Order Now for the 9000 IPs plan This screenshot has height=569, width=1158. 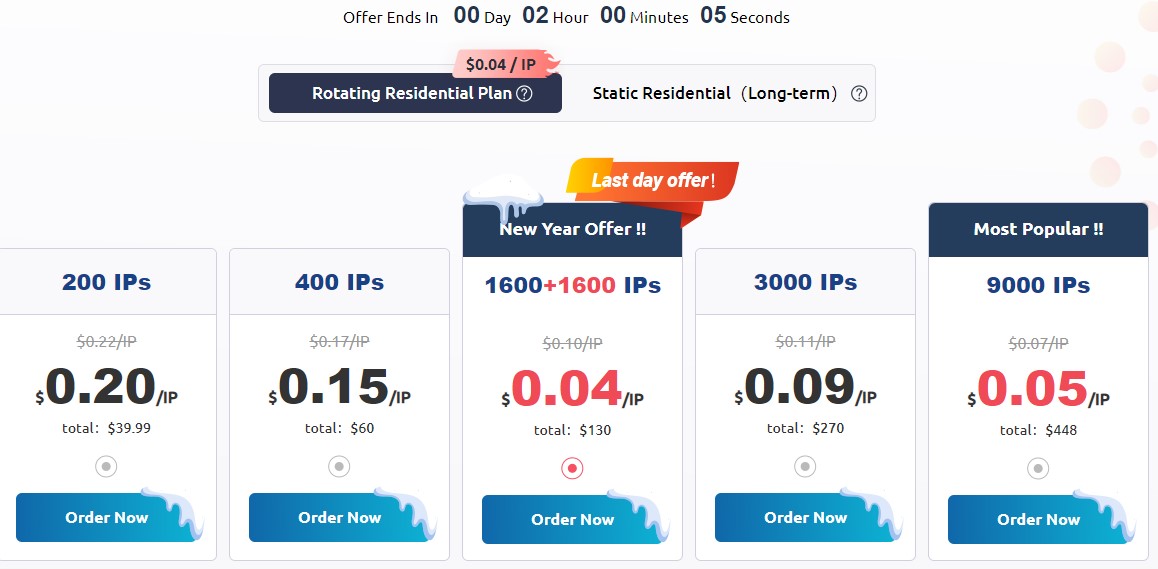point(1038,519)
